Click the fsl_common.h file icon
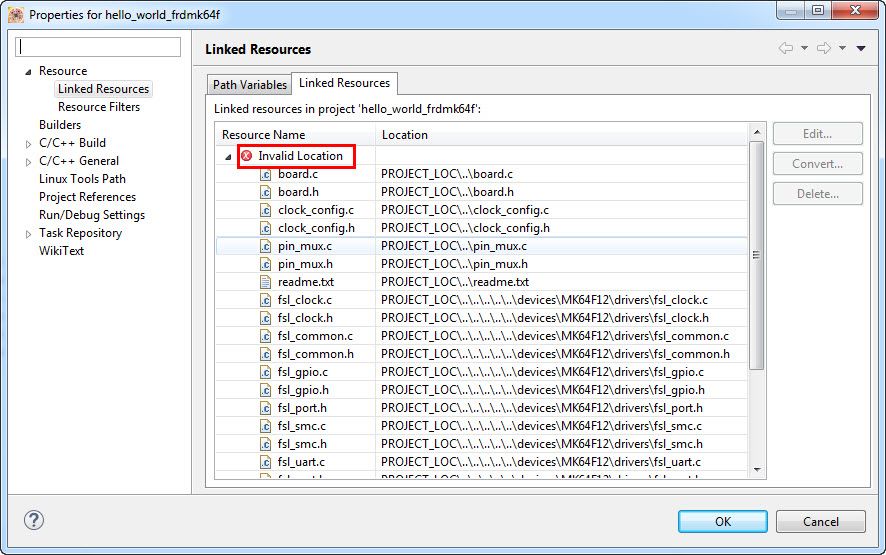 (x=266, y=354)
